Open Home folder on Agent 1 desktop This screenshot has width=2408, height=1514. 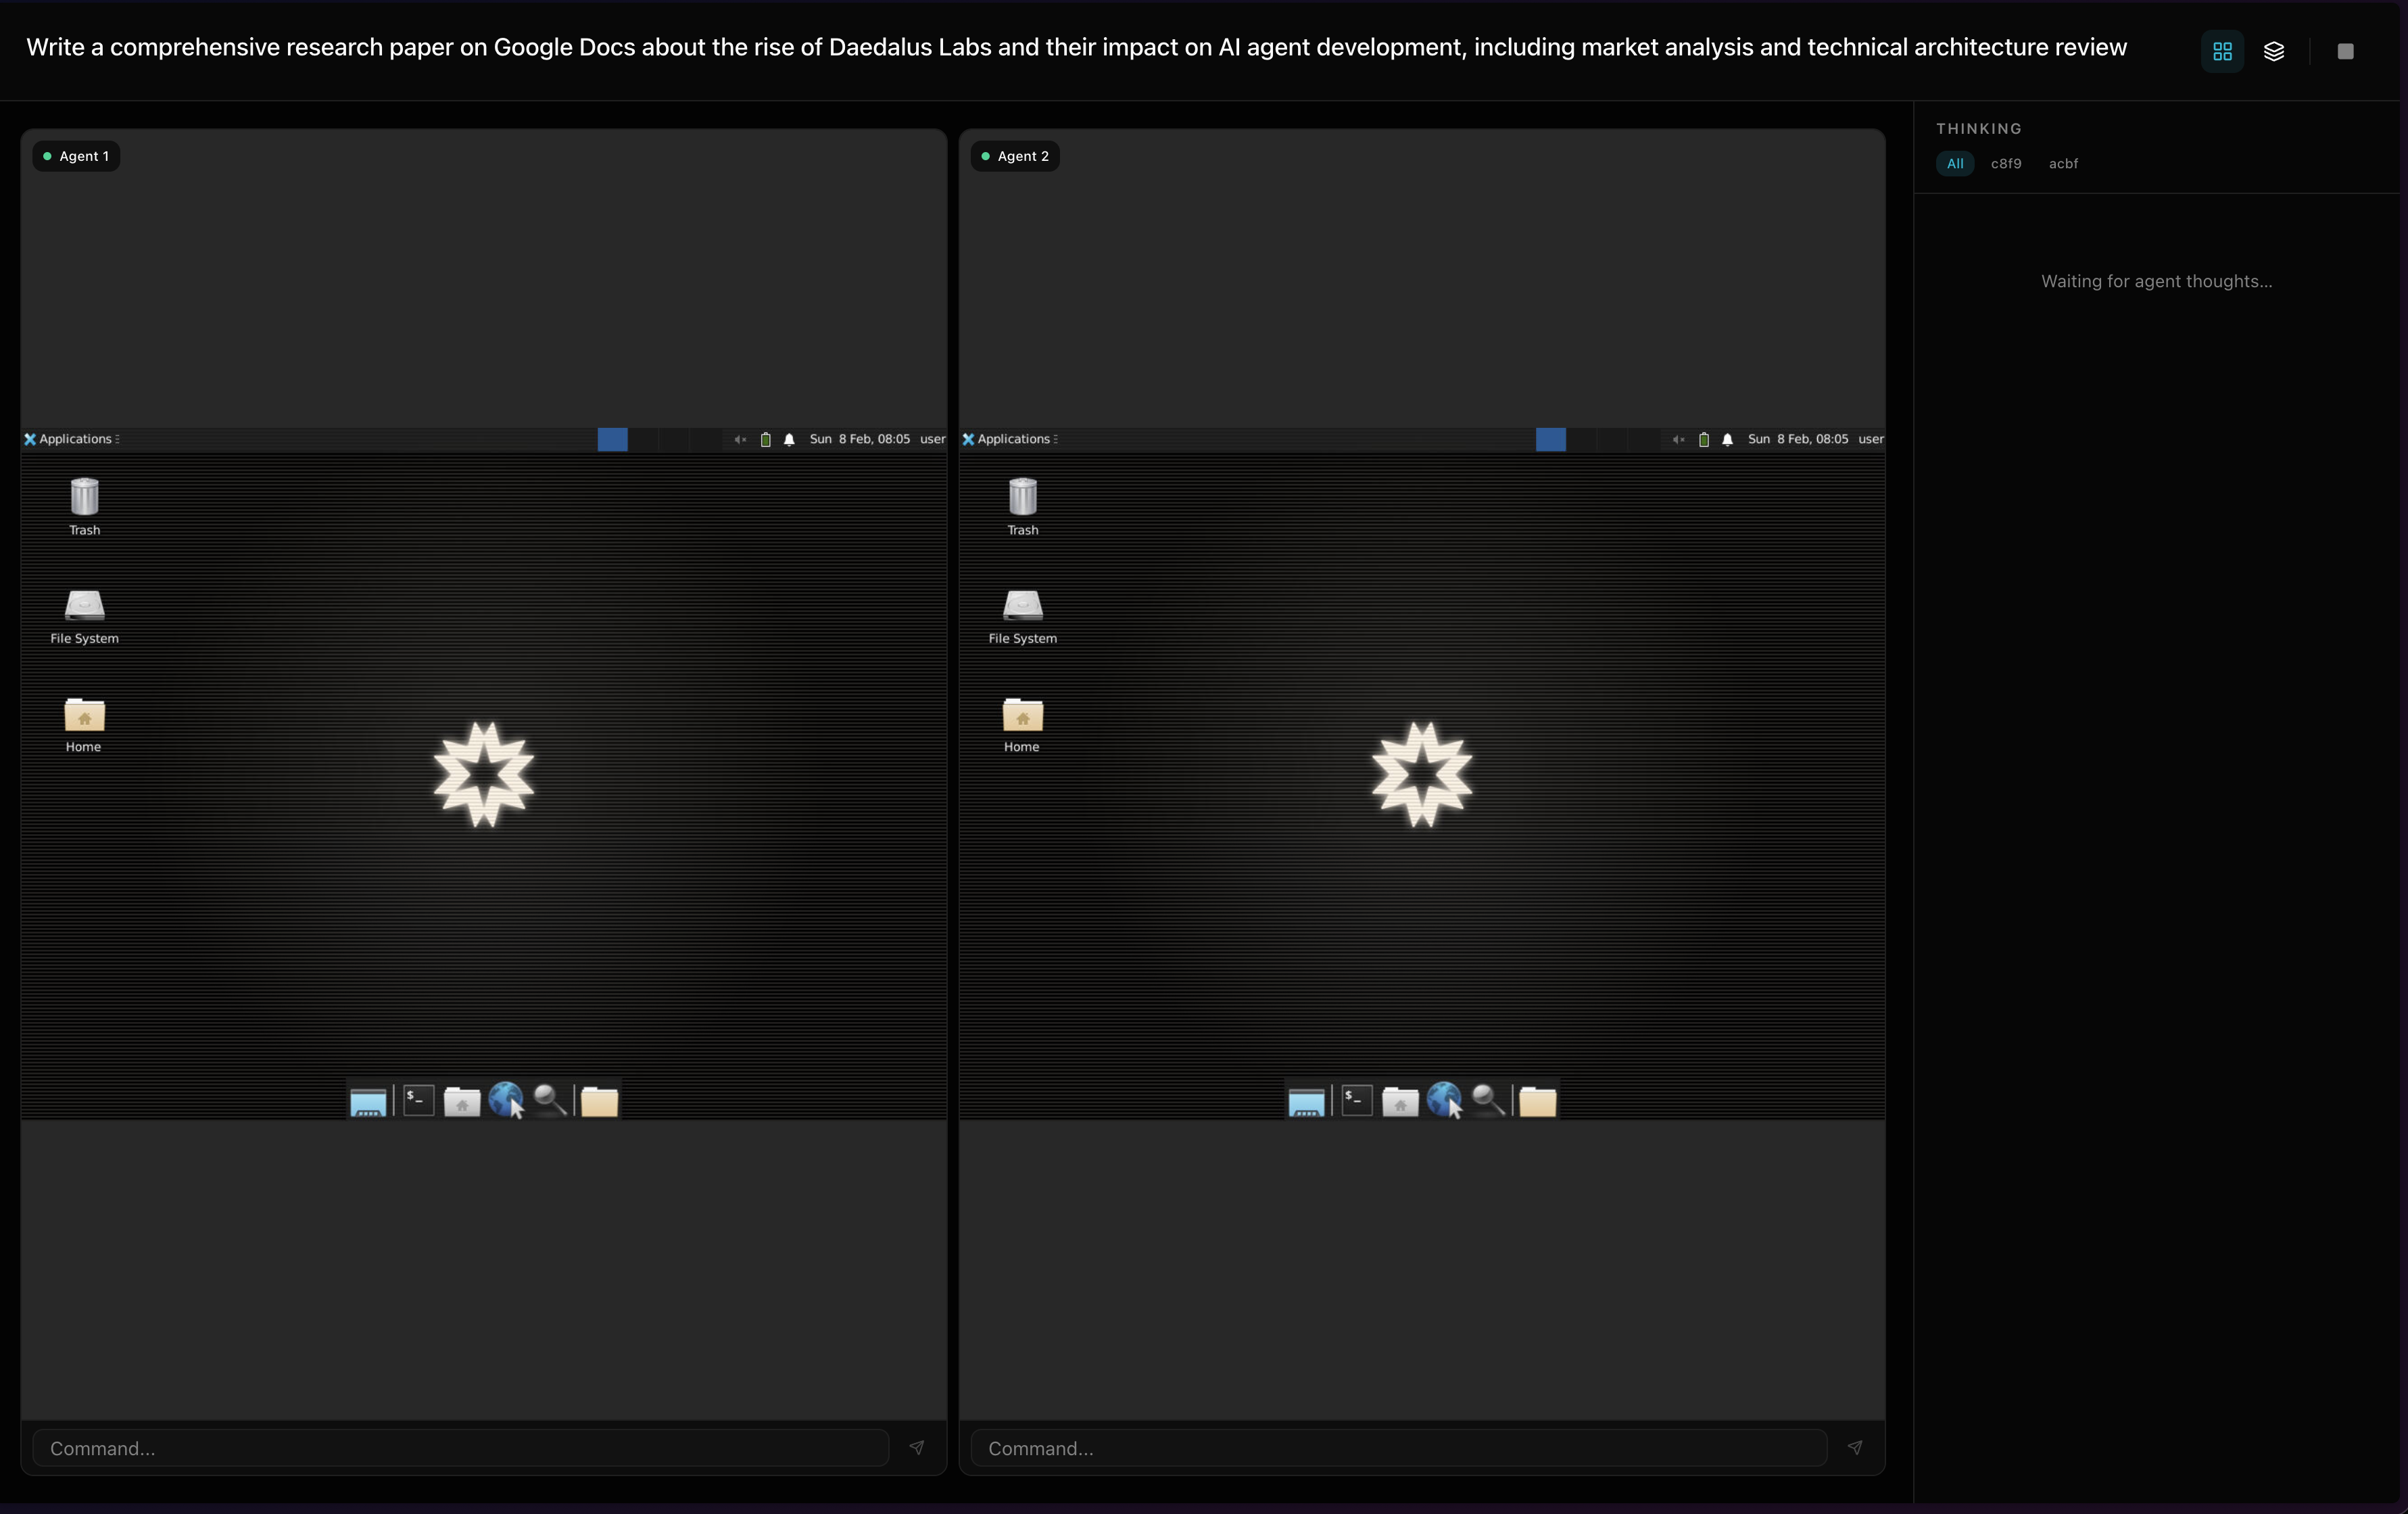coord(84,715)
